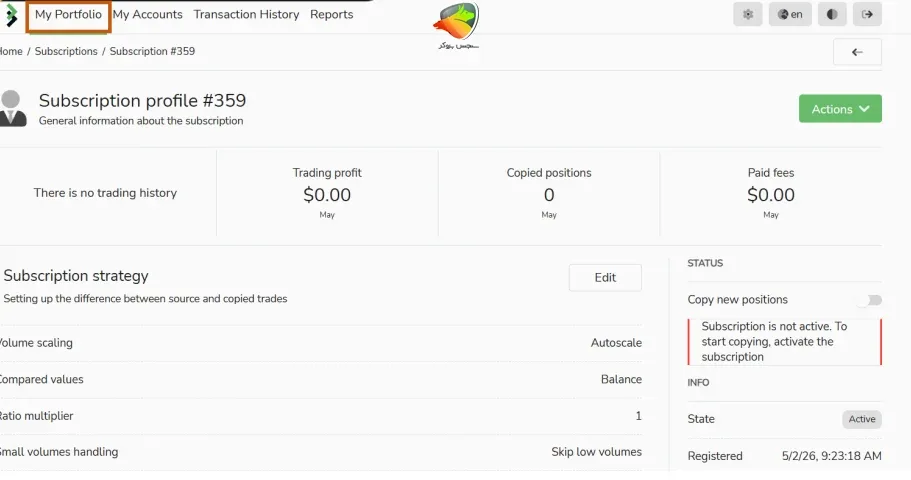Click the settings gear icon
This screenshot has width=911, height=480.
tap(748, 15)
